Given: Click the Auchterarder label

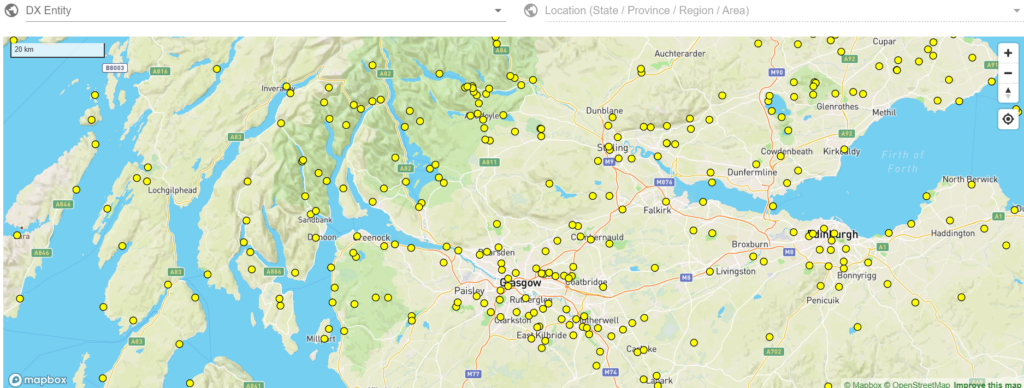Looking at the screenshot, I should click(x=679, y=53).
